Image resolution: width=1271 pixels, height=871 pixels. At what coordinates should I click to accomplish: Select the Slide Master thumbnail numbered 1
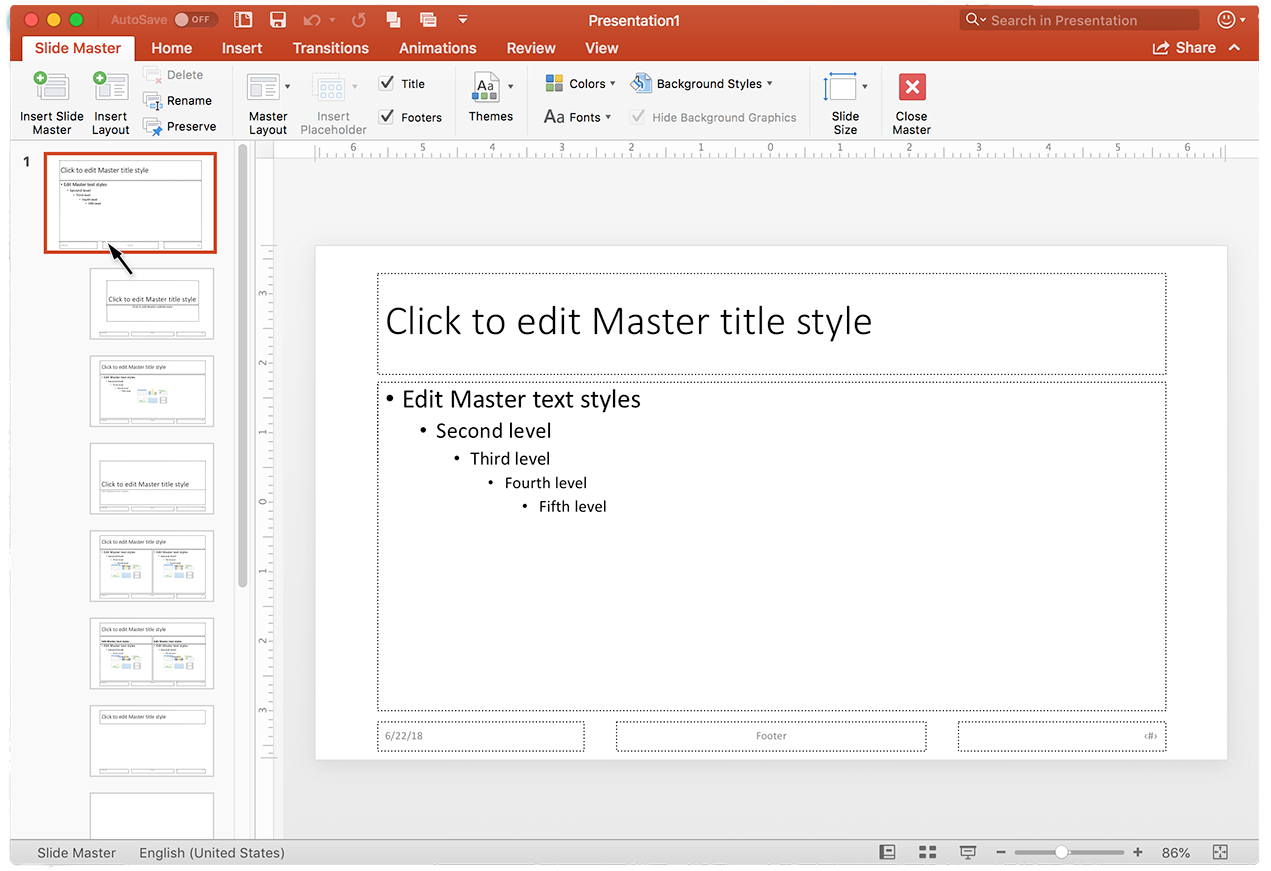(x=130, y=203)
